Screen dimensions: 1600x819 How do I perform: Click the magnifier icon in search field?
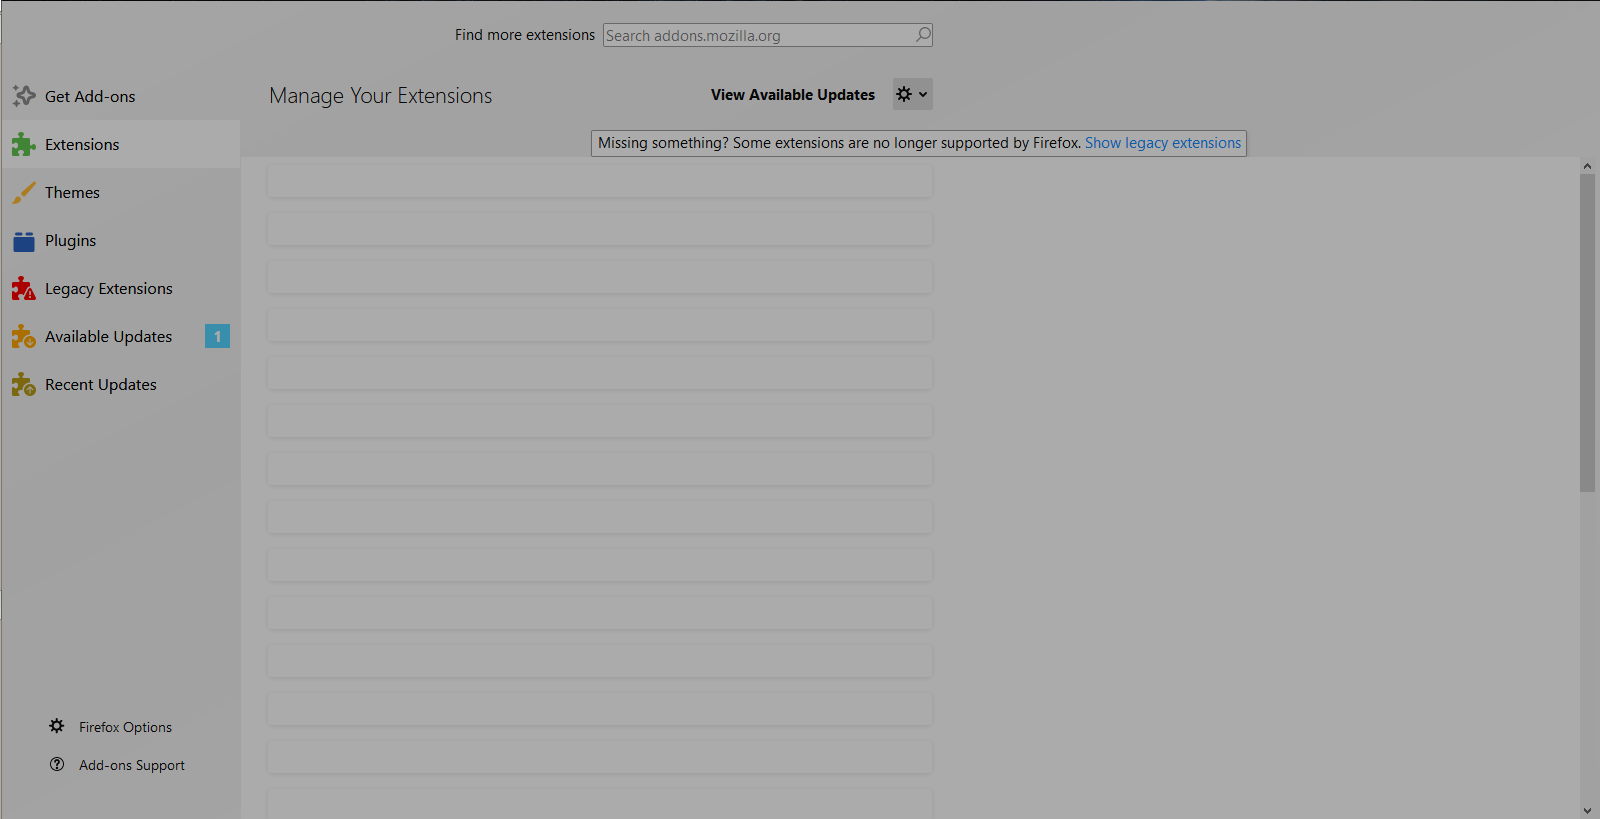[923, 35]
